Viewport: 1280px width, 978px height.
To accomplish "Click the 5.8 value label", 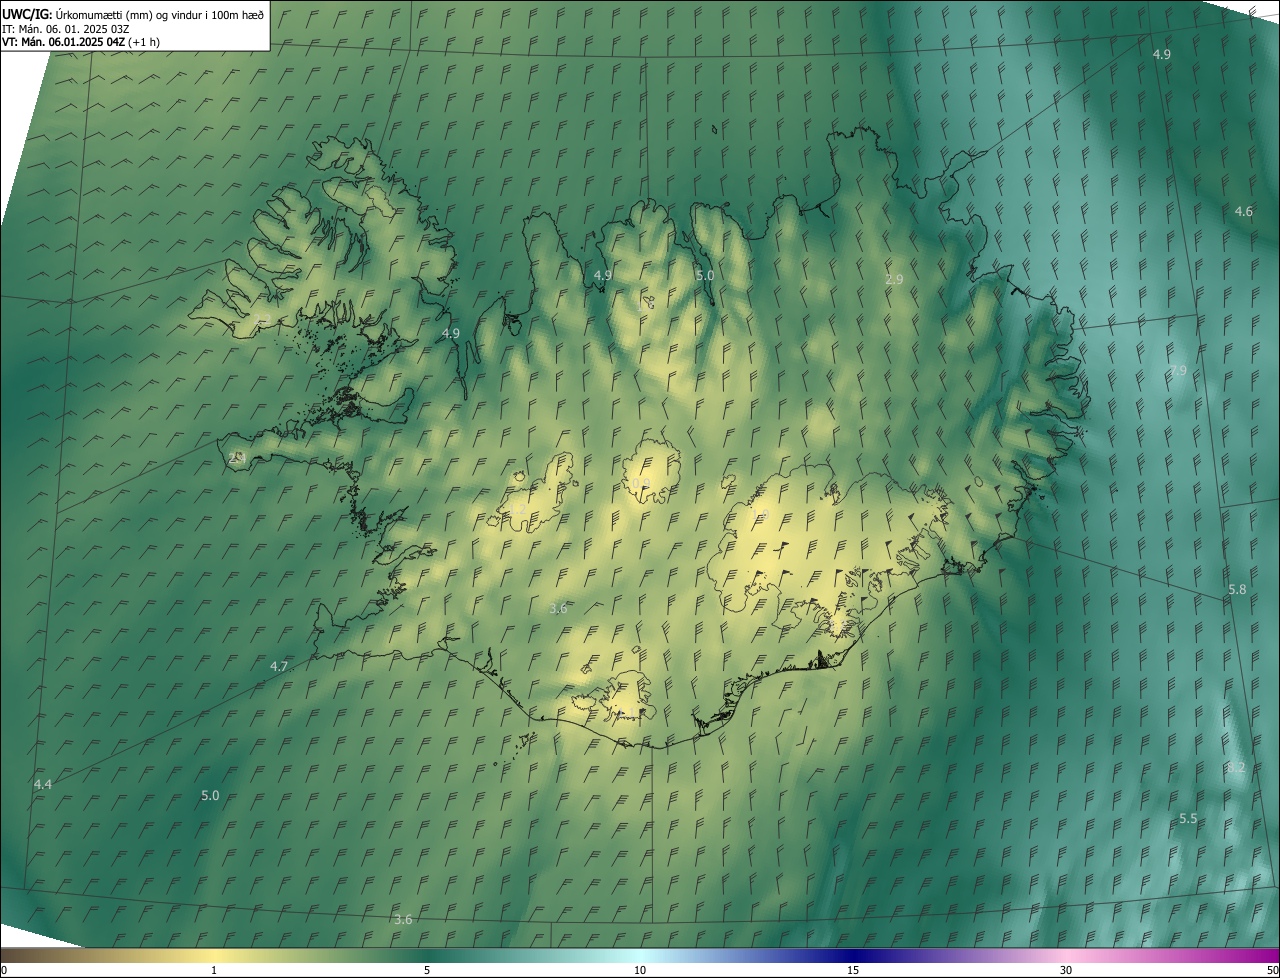I will (1237, 590).
